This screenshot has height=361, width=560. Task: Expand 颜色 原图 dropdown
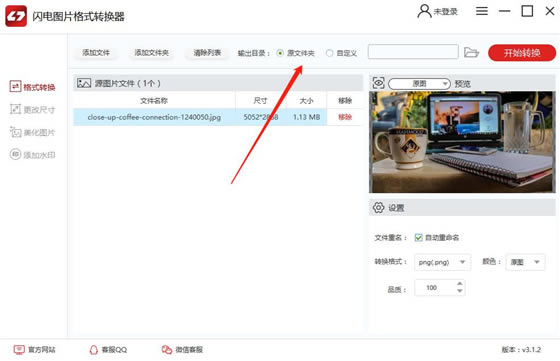click(525, 262)
